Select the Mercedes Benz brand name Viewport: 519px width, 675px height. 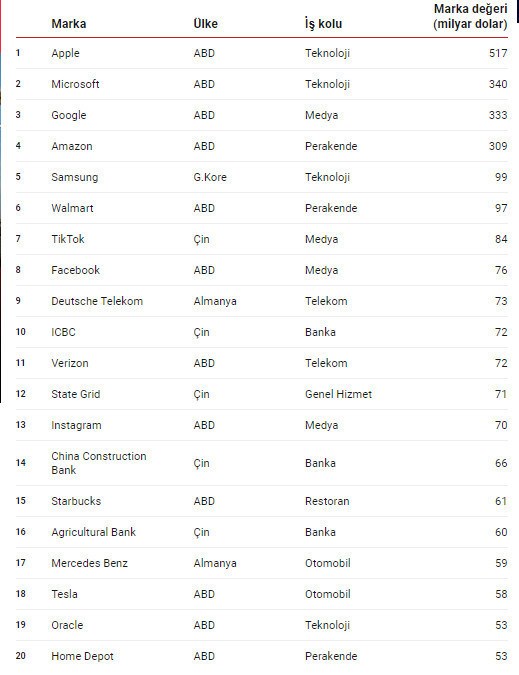(90, 563)
